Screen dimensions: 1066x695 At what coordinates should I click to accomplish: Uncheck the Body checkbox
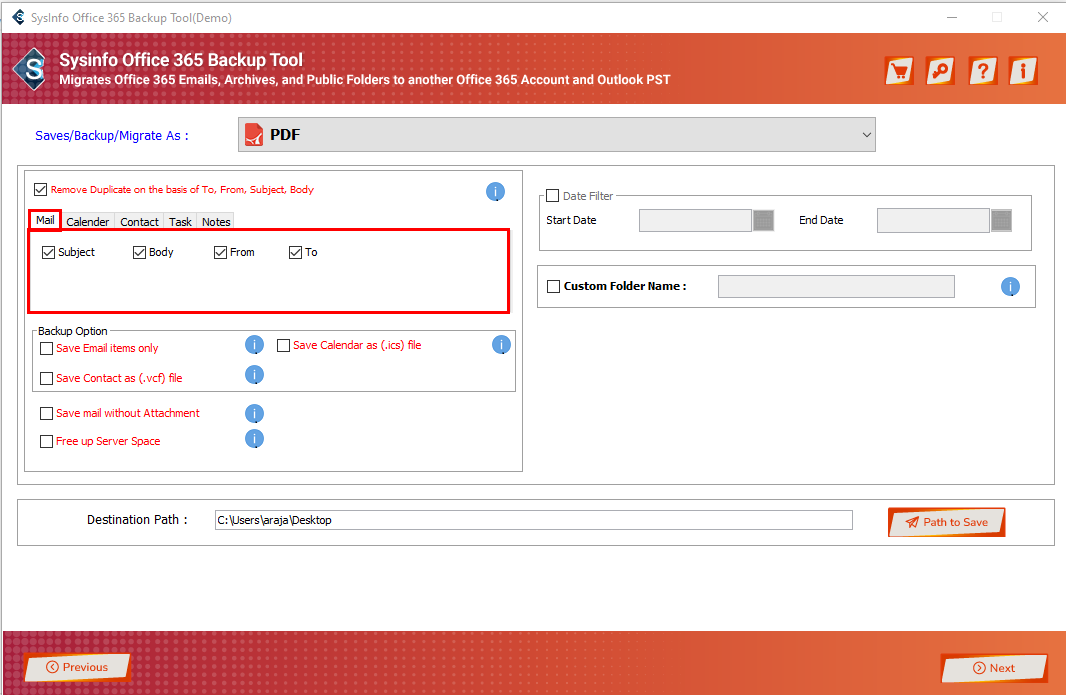139,252
